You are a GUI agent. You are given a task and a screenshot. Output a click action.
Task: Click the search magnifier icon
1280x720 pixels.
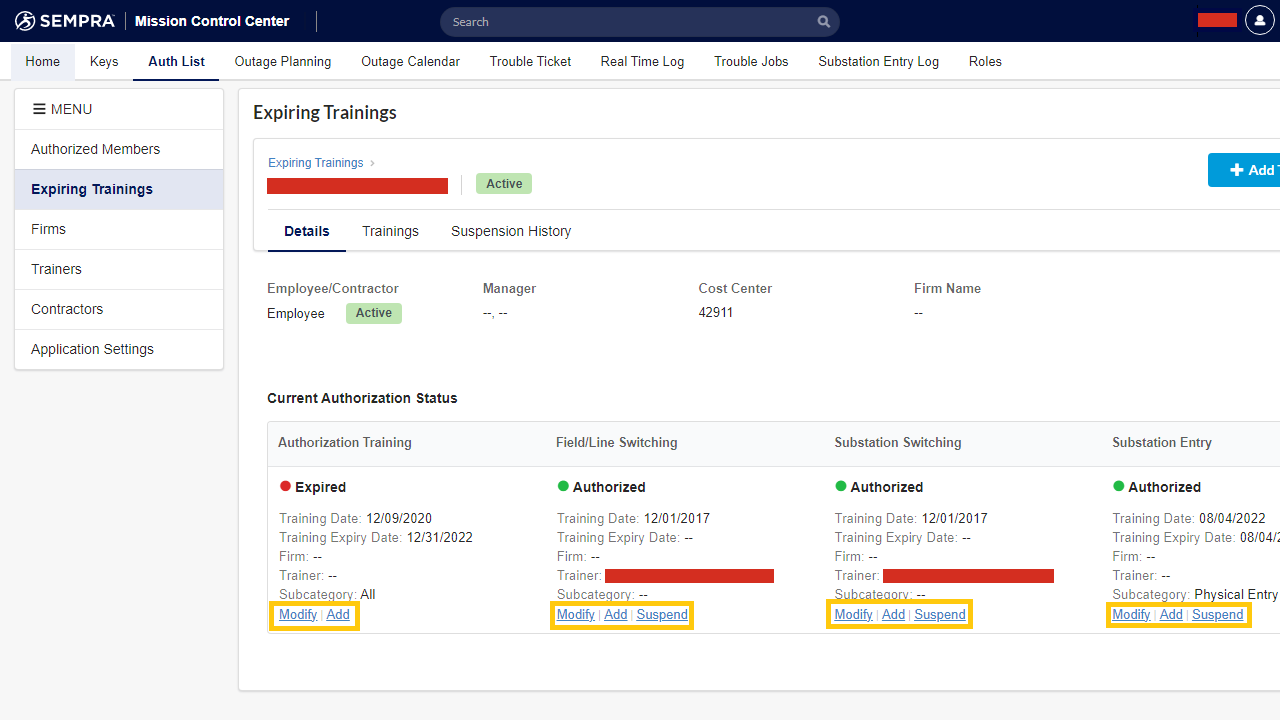pos(823,22)
